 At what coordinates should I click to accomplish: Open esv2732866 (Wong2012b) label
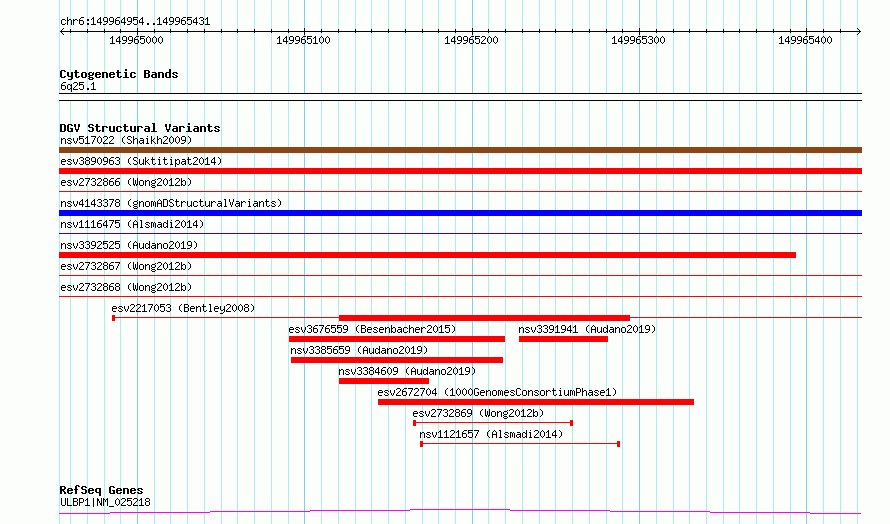click(x=126, y=182)
